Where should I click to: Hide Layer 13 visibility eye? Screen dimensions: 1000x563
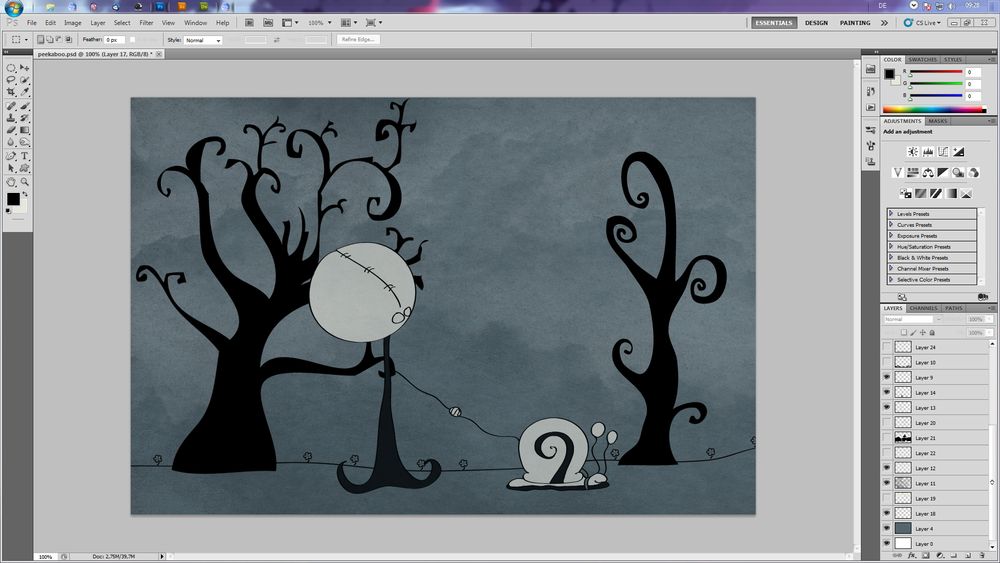(x=886, y=407)
